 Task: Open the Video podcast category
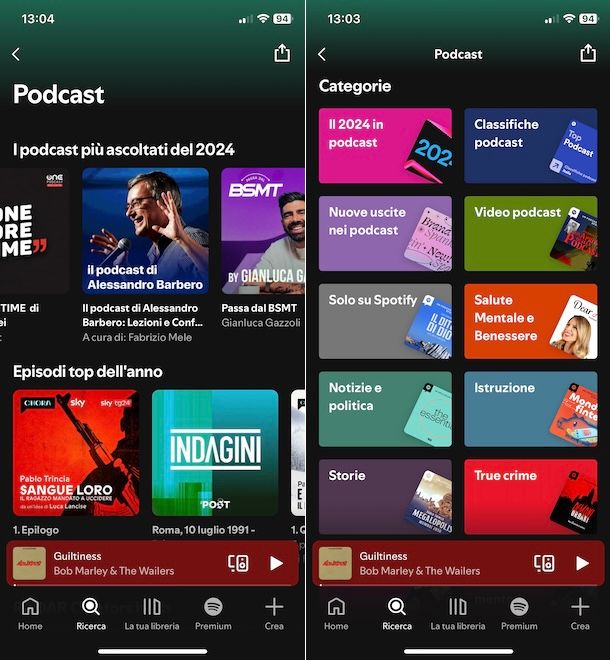point(531,234)
